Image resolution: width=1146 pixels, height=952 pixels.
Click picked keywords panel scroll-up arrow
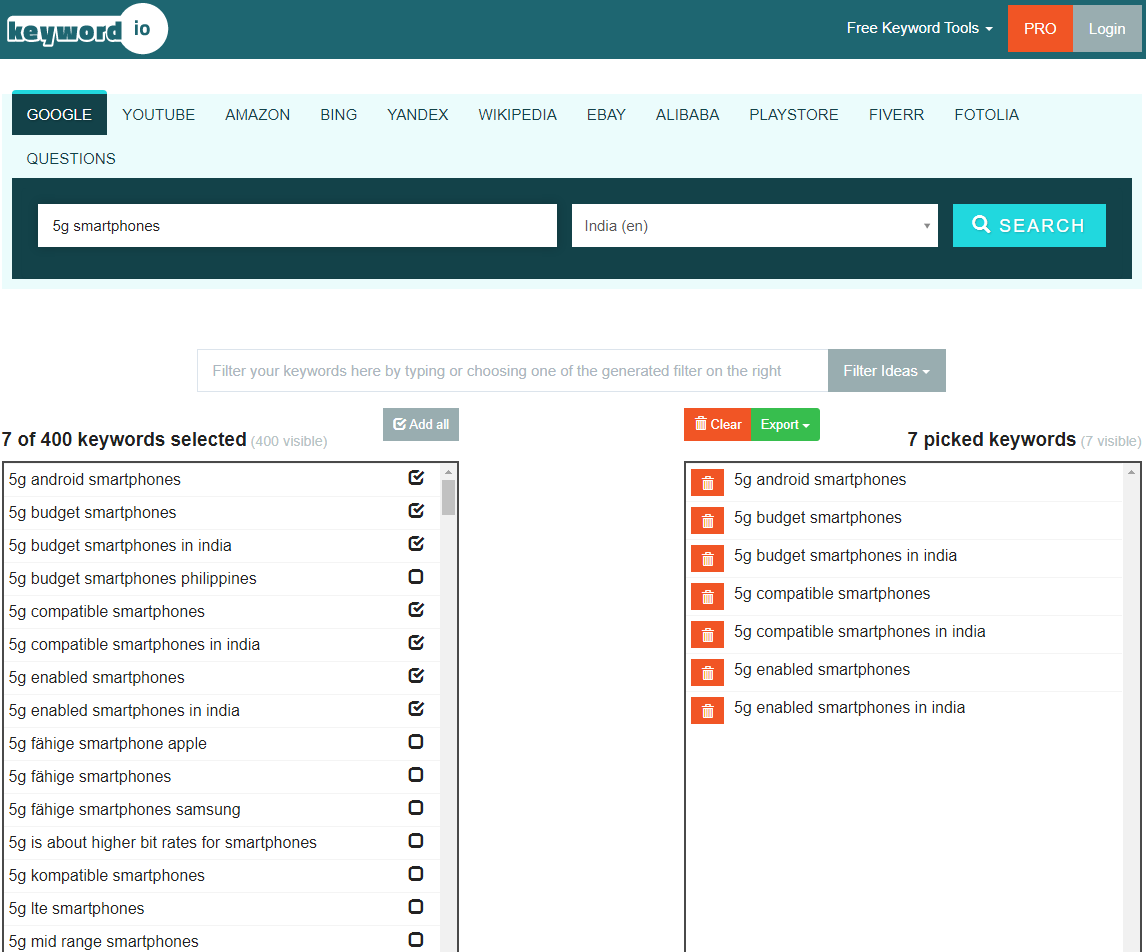(1131, 473)
